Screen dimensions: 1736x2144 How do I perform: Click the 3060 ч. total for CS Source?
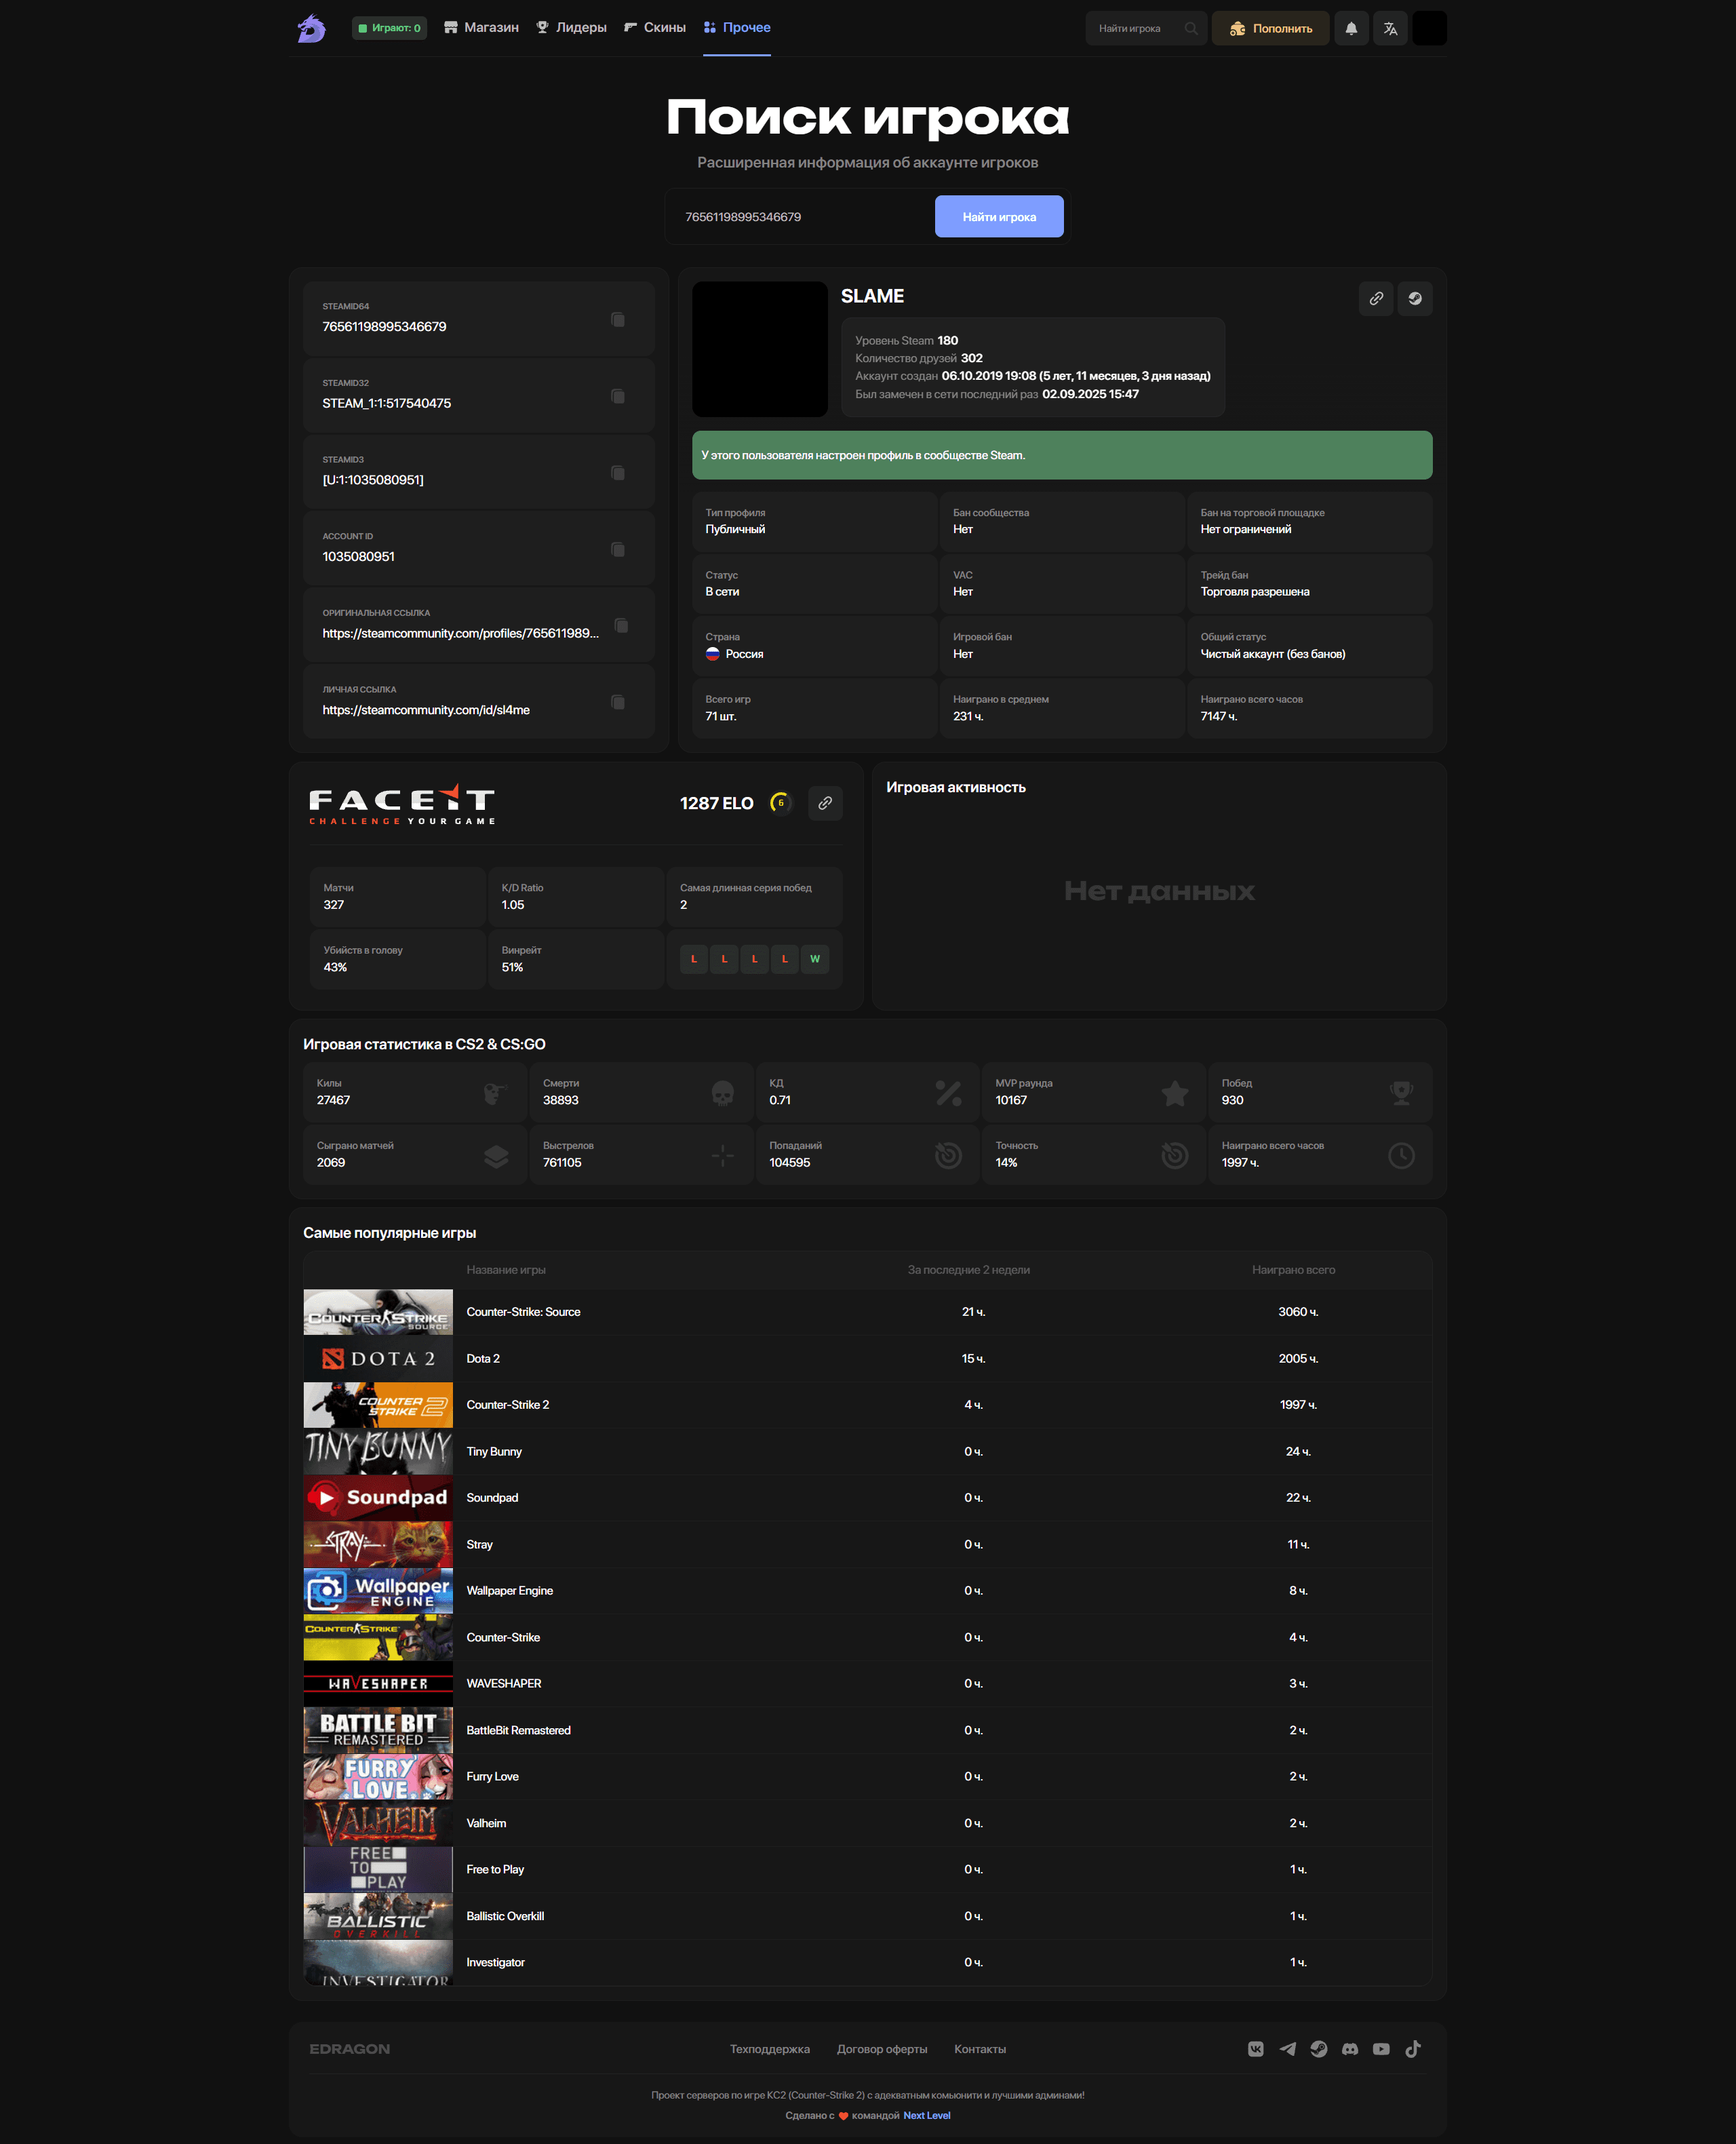coord(1298,1312)
